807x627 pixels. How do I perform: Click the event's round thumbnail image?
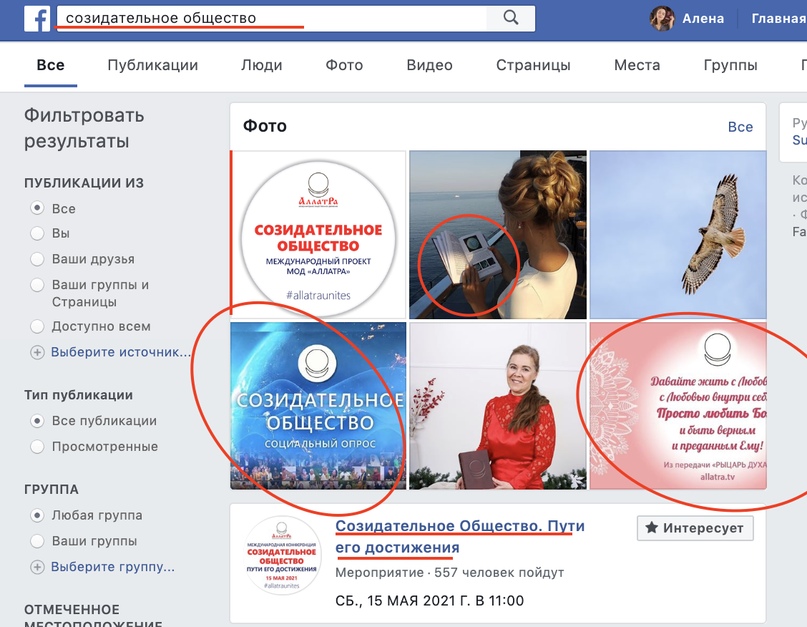282,556
